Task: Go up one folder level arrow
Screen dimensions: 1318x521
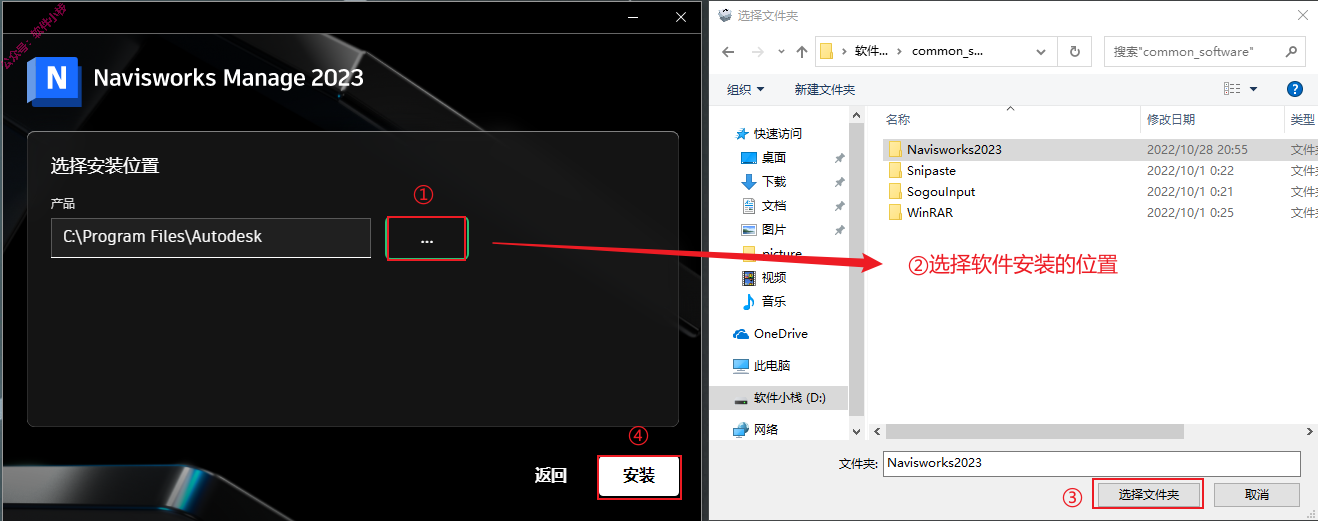Action: tap(801, 51)
